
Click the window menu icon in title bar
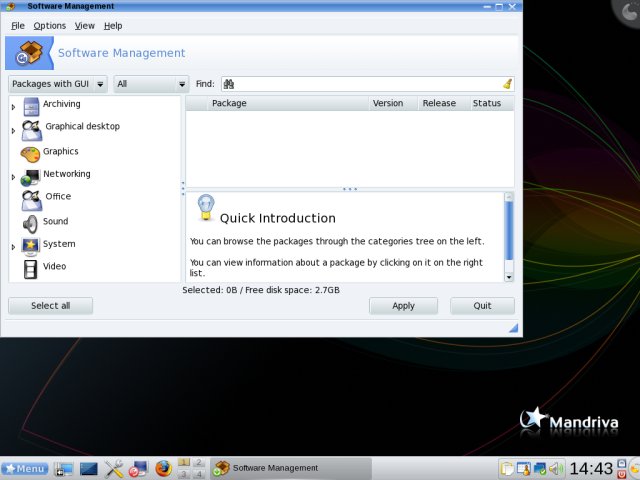[11, 6]
